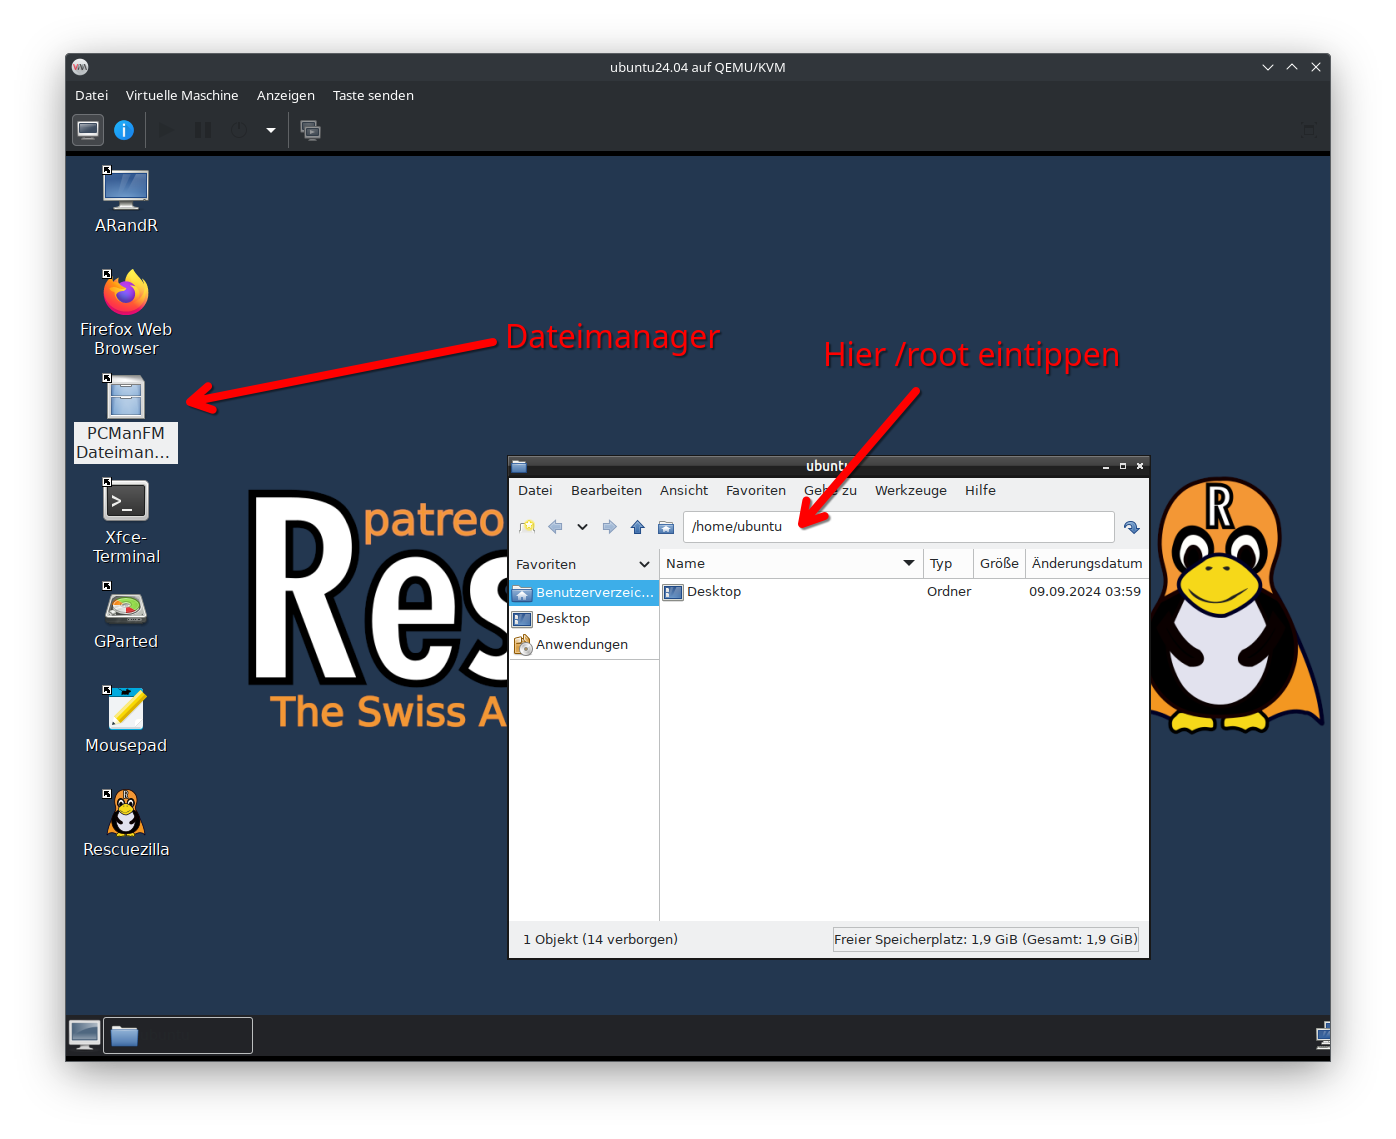Launch Rescuezilla desktop icon

(126, 824)
